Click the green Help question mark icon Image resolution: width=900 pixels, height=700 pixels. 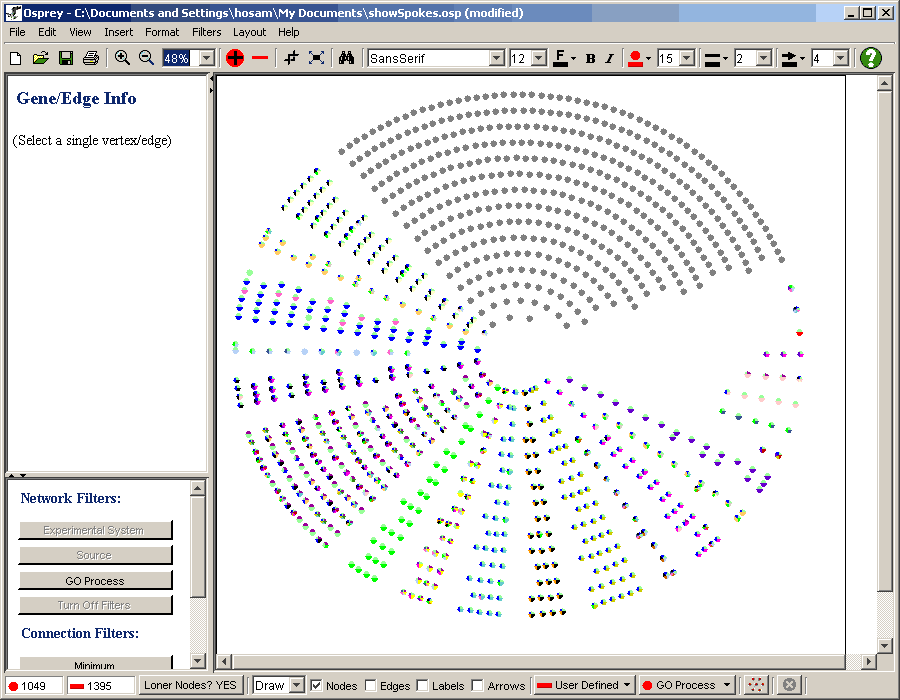tap(871, 58)
